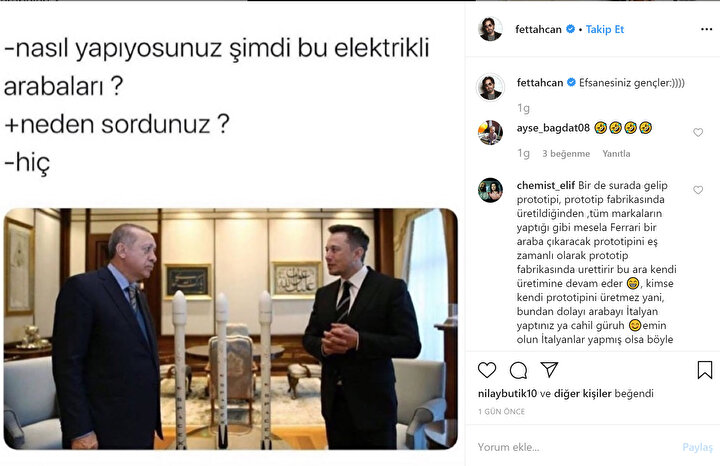View the 3 beğenme likes list

[566, 154]
